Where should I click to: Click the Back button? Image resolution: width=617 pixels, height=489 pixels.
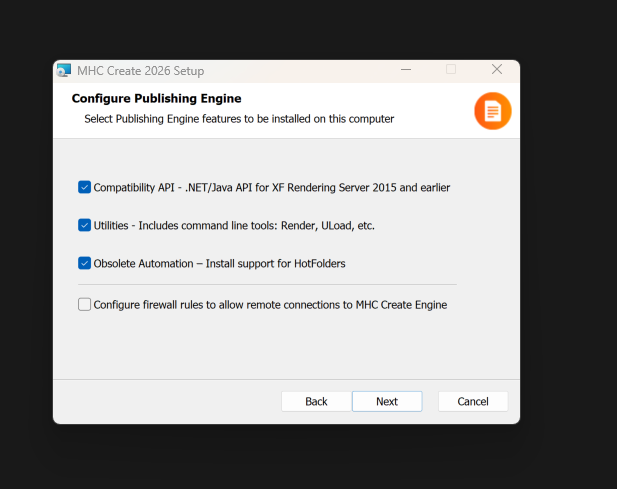click(x=316, y=401)
